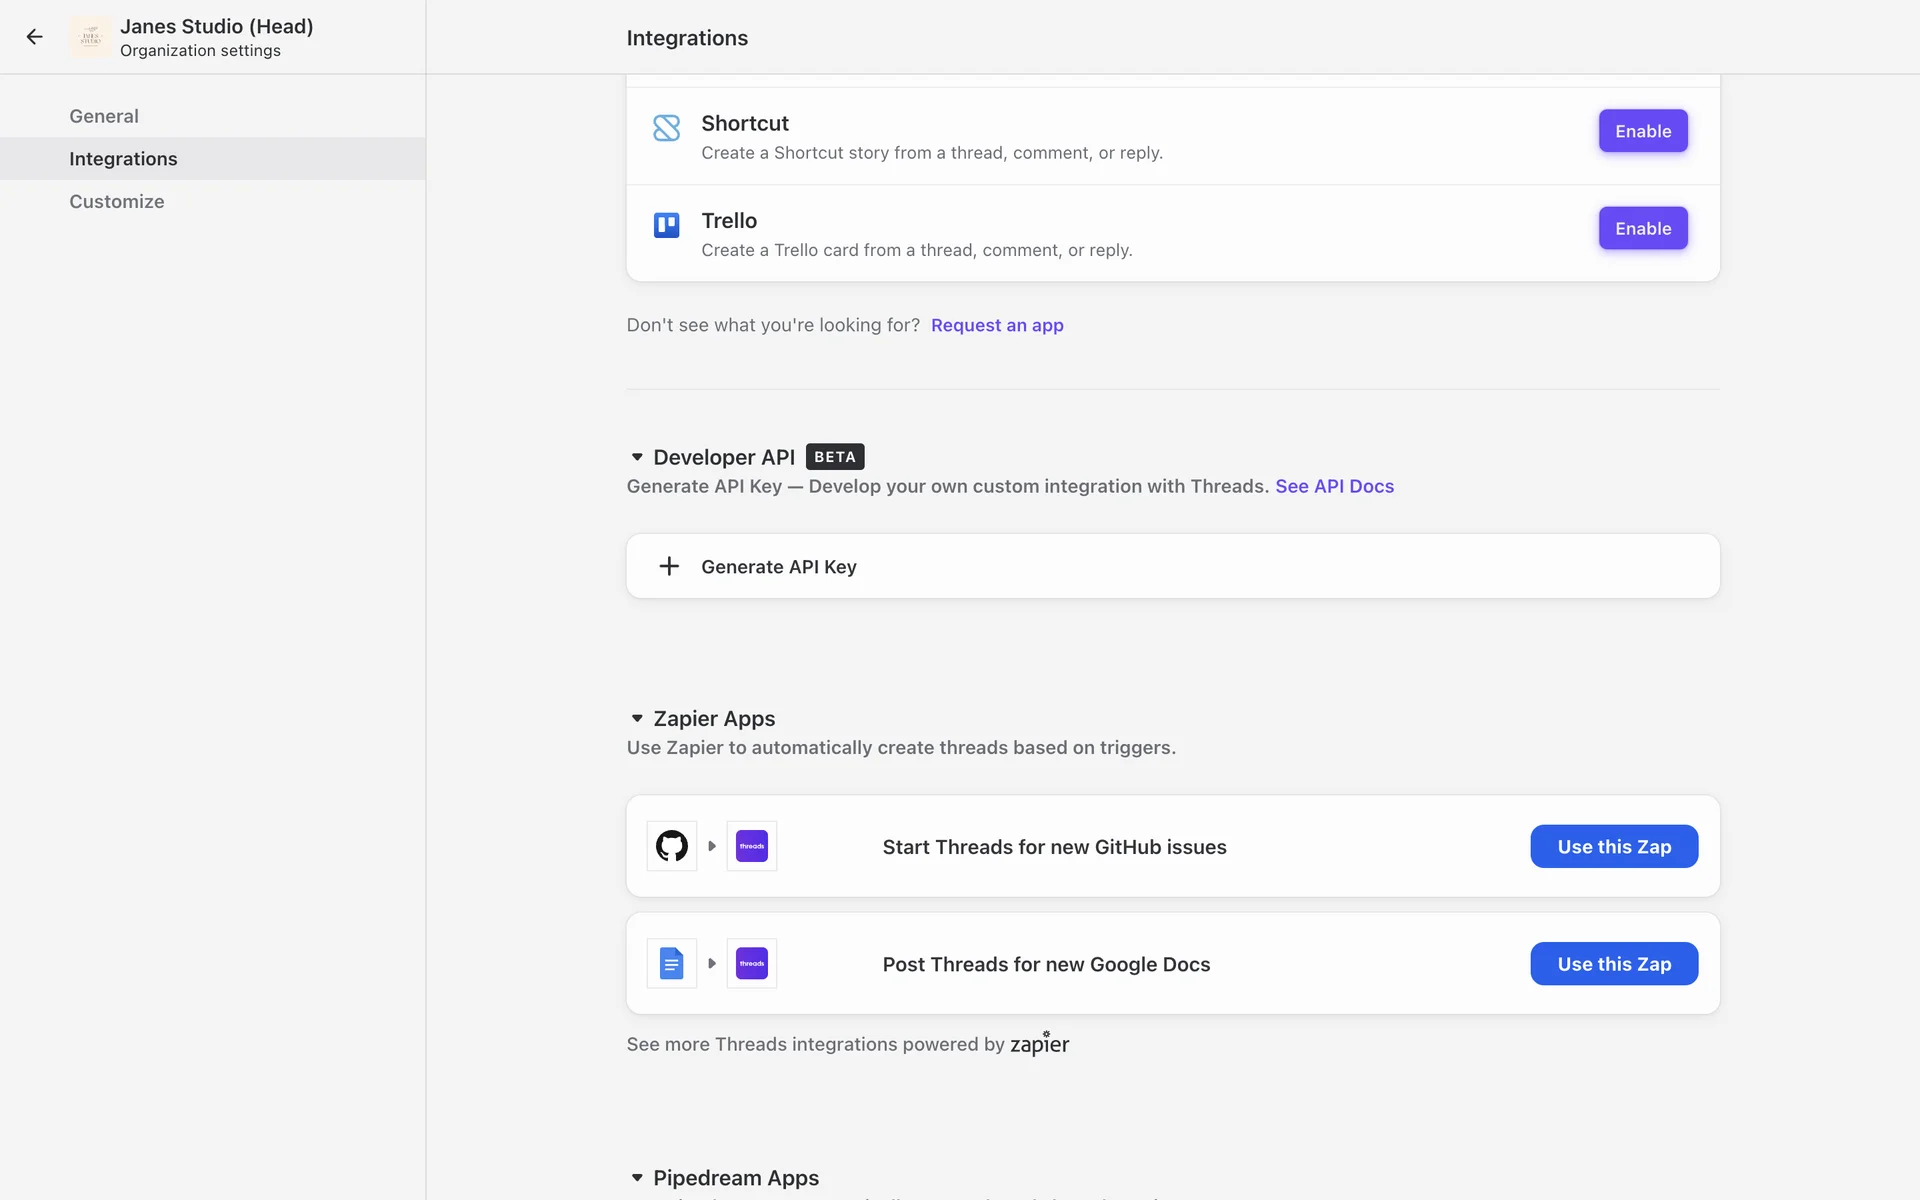Open the Customize settings tab
1920x1200 pixels.
[x=117, y=201]
